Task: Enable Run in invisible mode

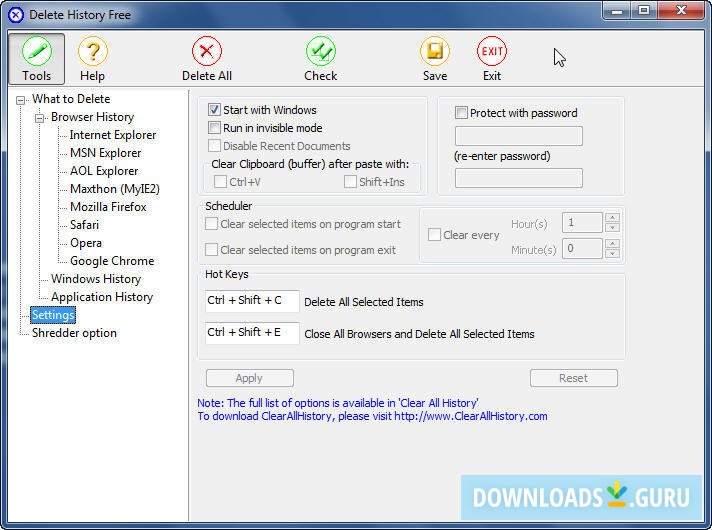Action: point(214,128)
